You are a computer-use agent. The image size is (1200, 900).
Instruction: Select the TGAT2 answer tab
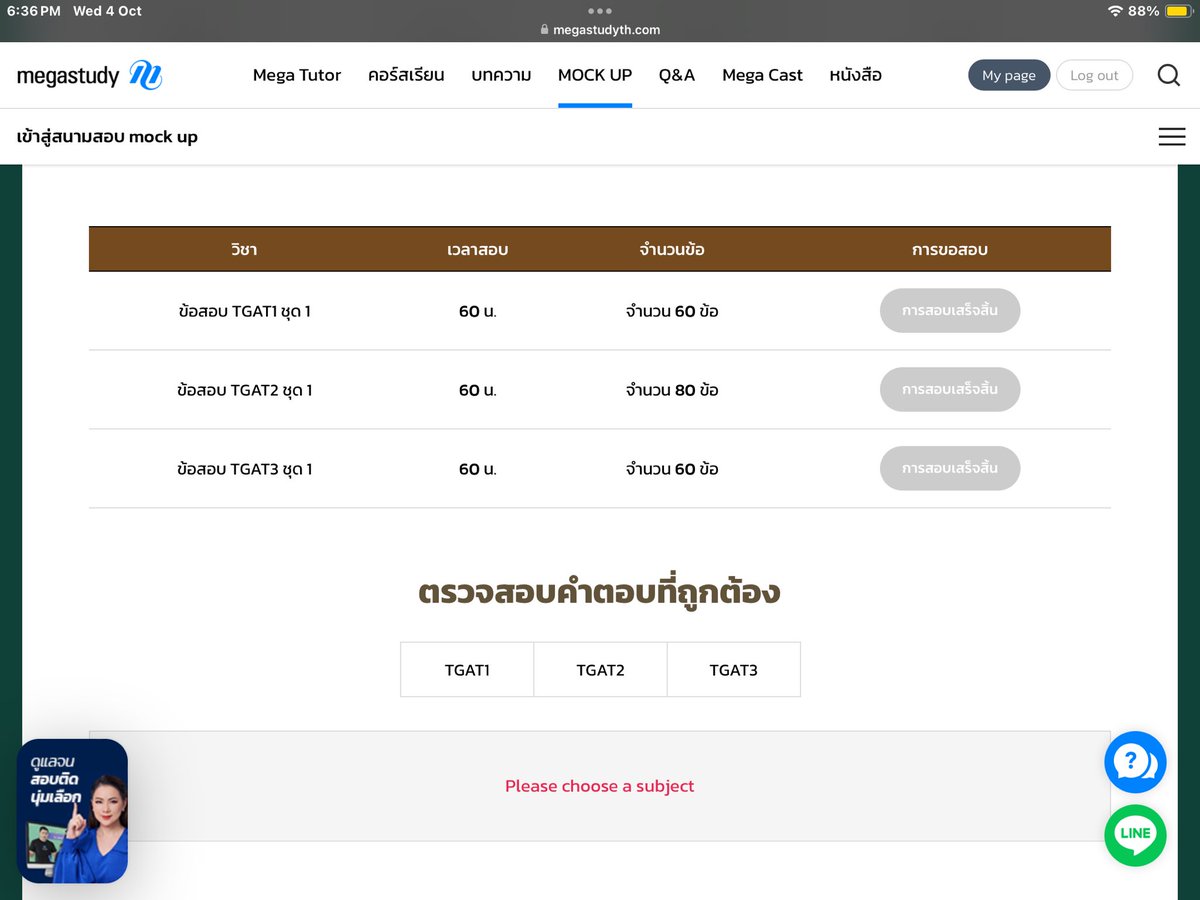pyautogui.click(x=600, y=670)
